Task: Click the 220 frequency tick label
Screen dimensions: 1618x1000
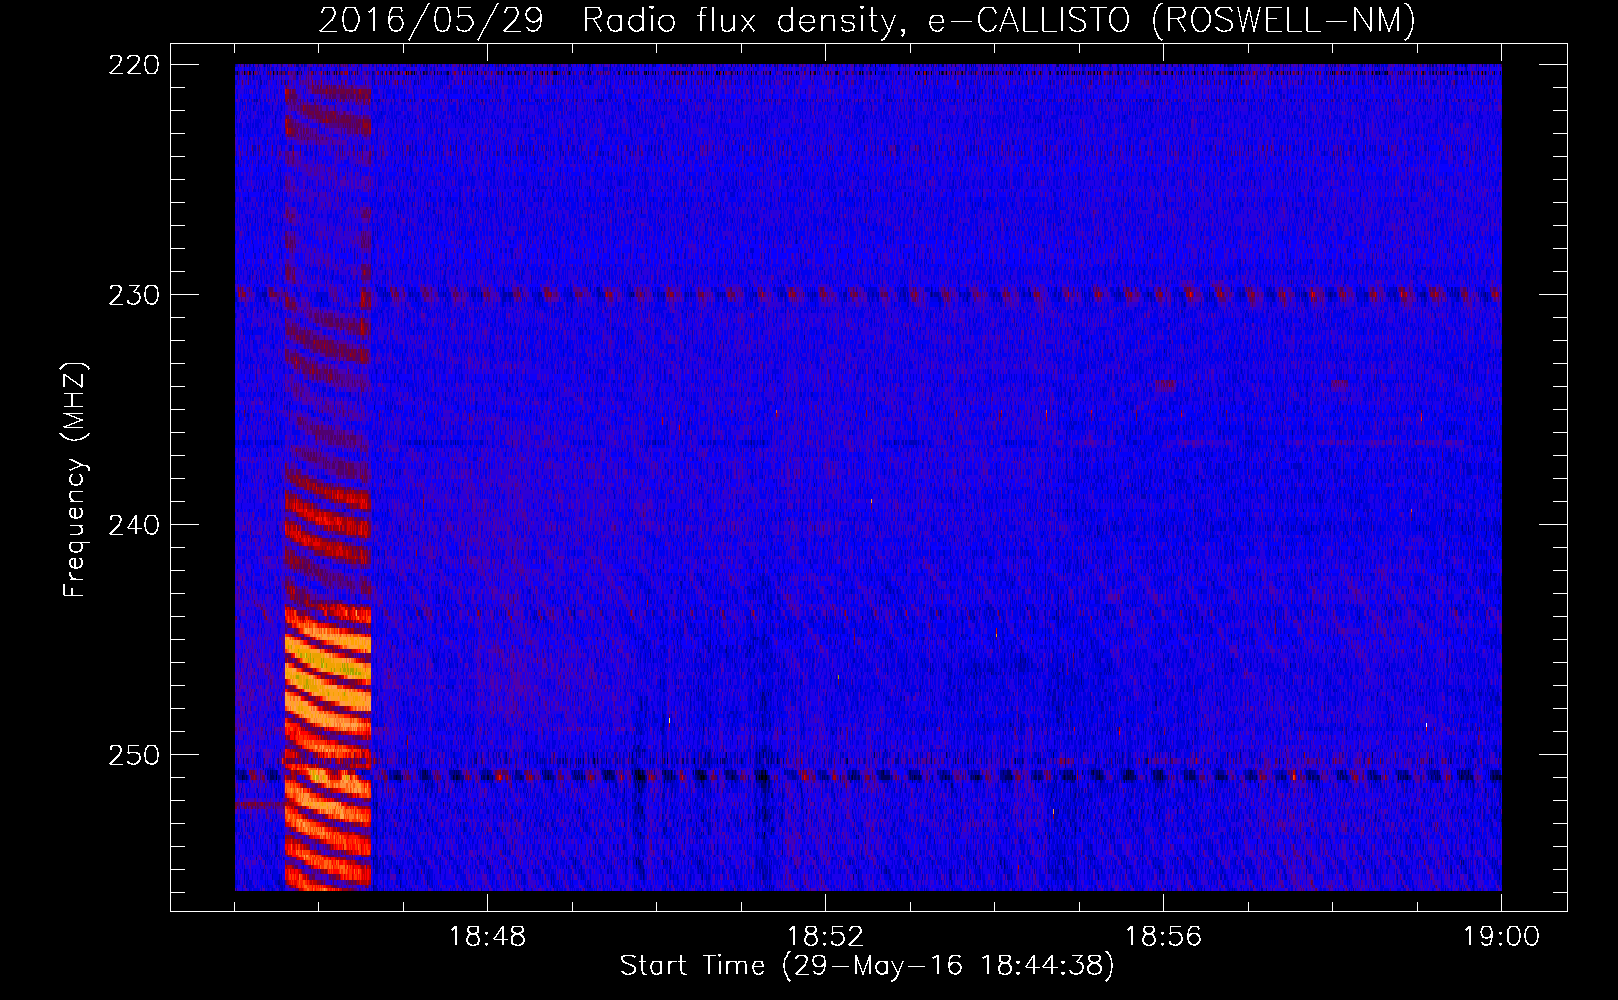Action: (x=133, y=65)
